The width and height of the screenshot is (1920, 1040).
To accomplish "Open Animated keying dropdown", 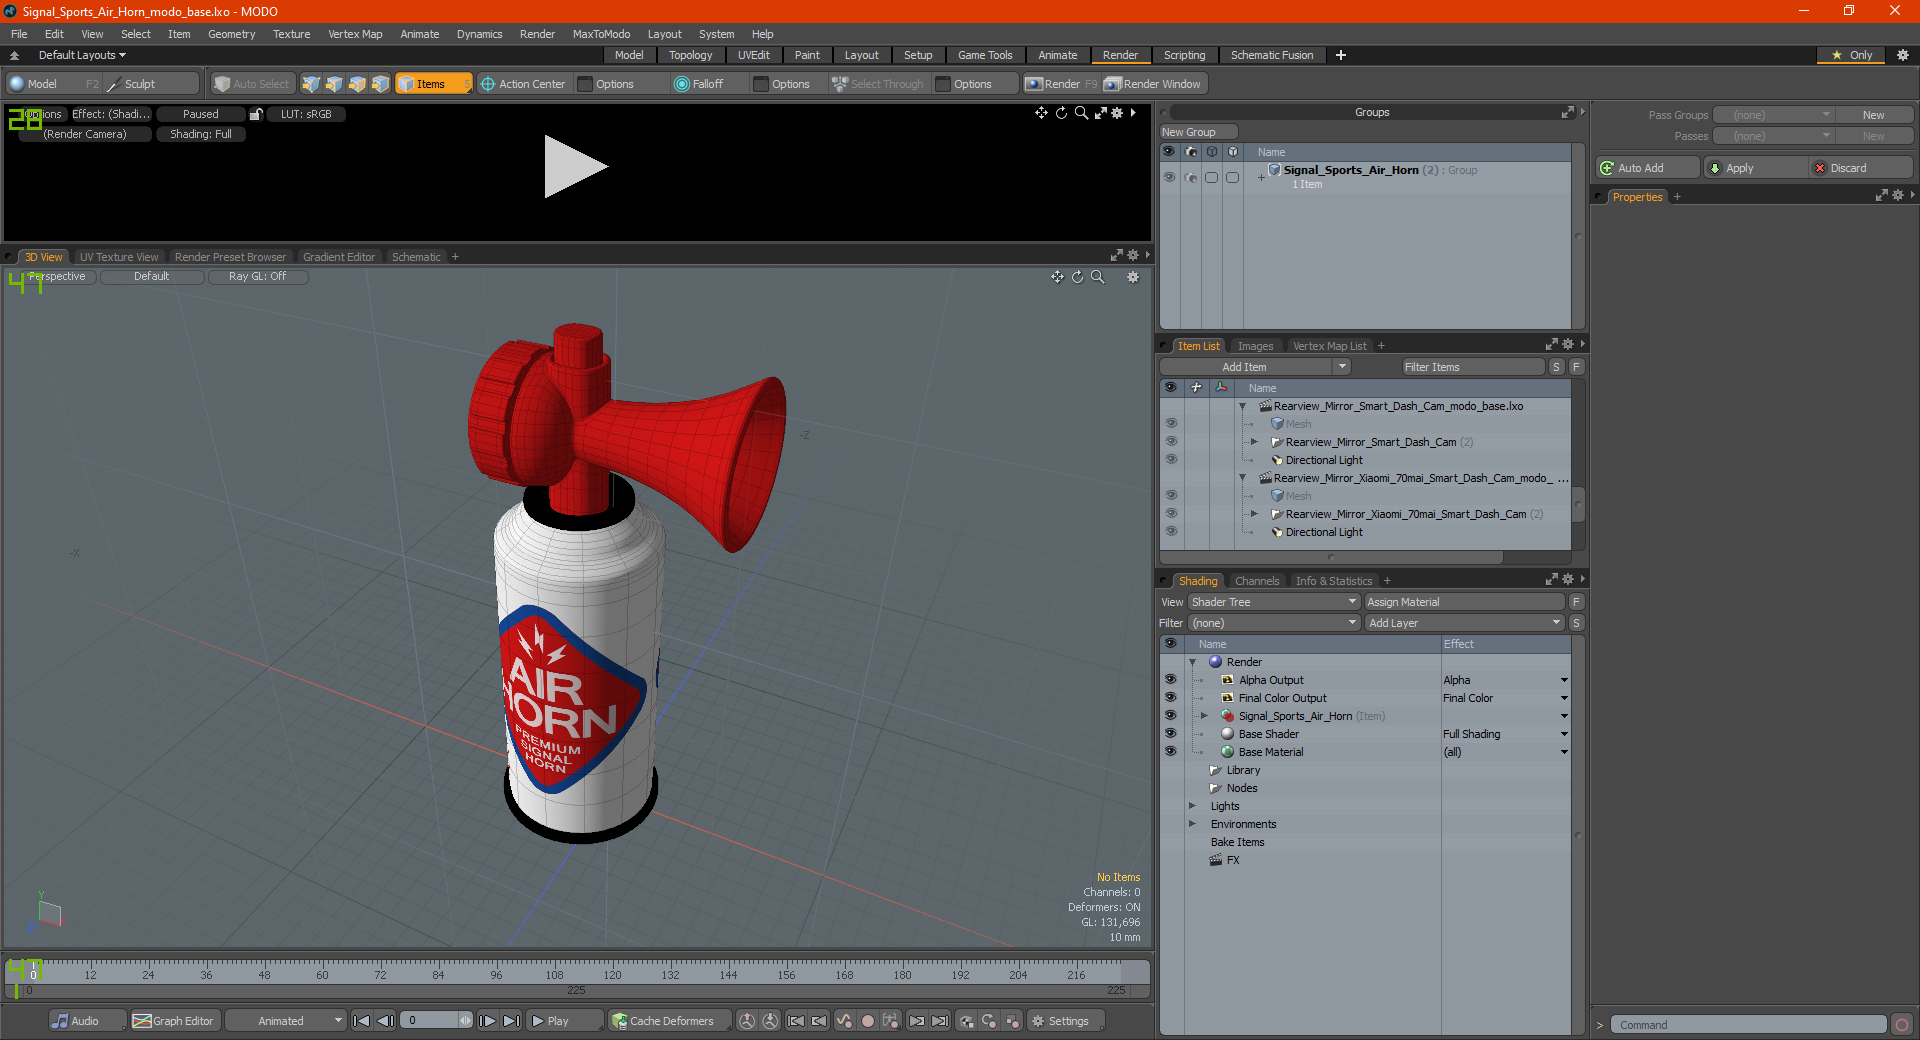I will (x=285, y=1021).
